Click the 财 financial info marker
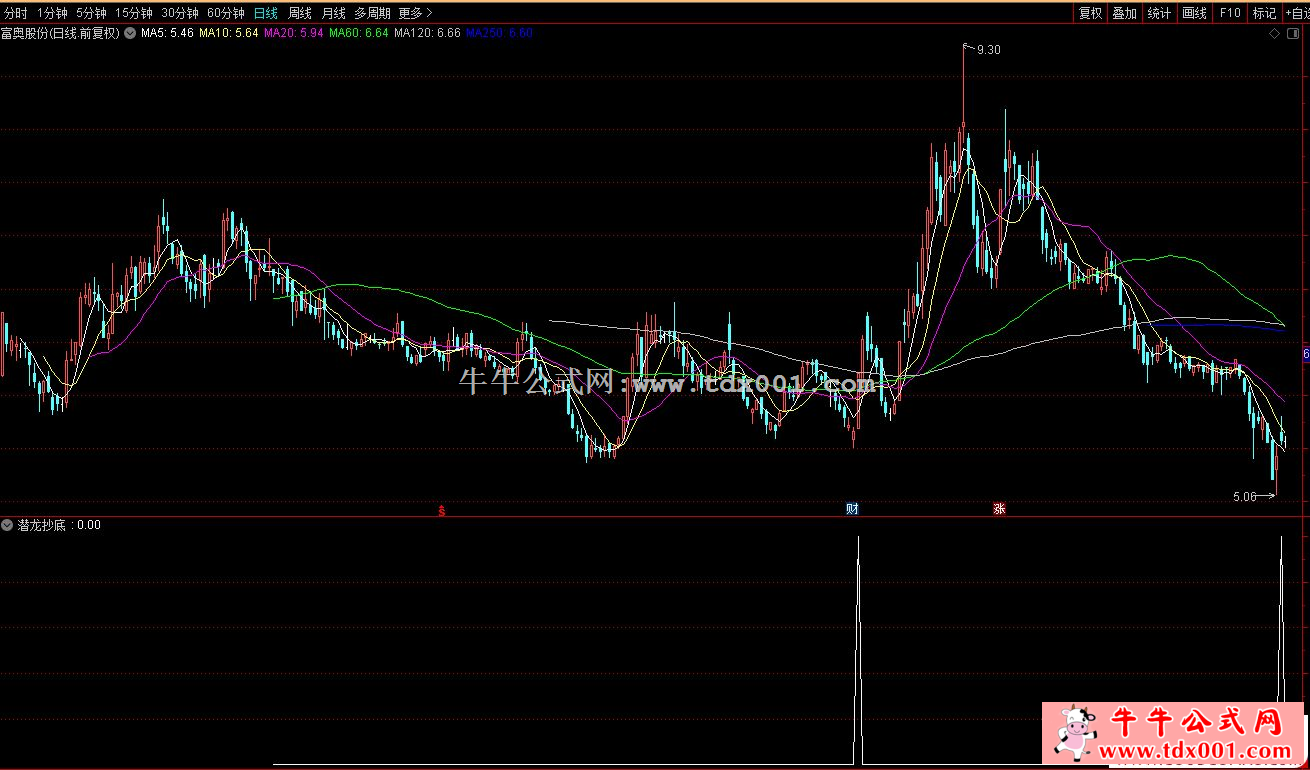This screenshot has height=770, width=1310. tap(852, 508)
